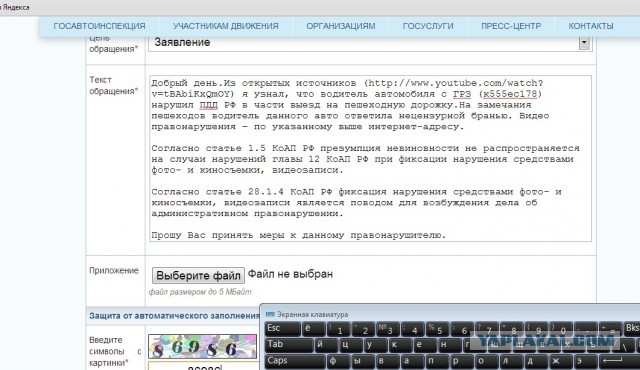Click the Защита от автоматического заполнения heading
This screenshot has height=370, width=640.
[x=174, y=315]
